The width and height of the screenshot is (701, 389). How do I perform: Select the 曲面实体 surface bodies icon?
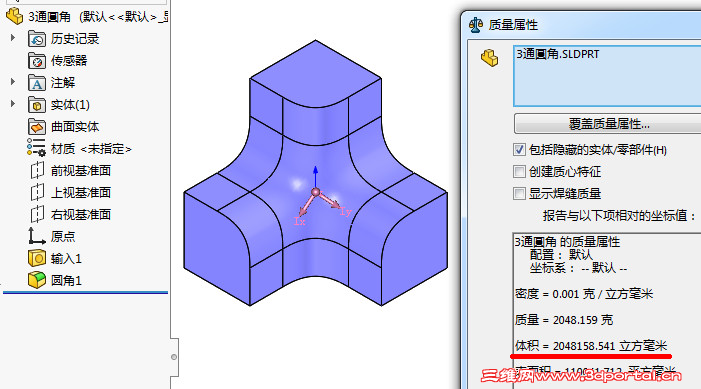click(x=37, y=127)
